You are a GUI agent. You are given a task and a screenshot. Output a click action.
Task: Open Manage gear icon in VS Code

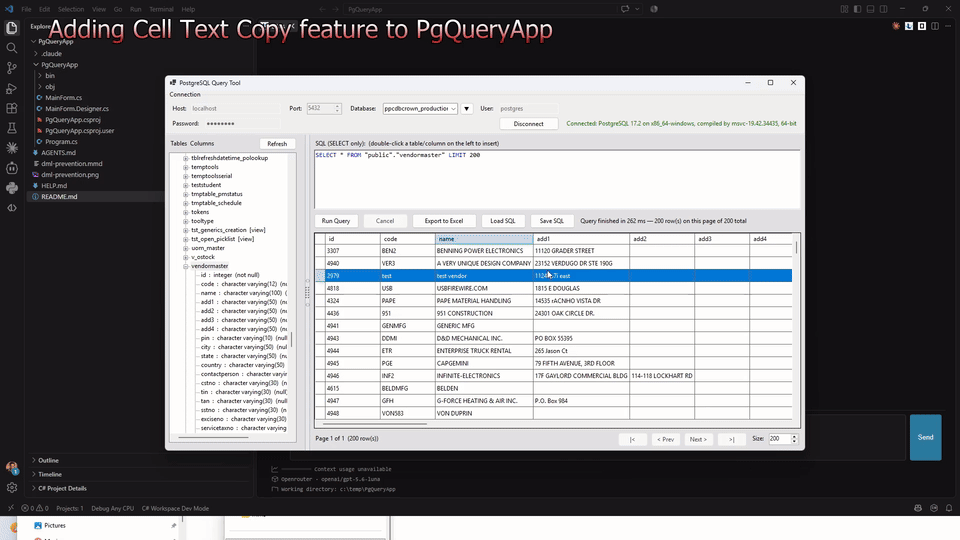point(12,488)
